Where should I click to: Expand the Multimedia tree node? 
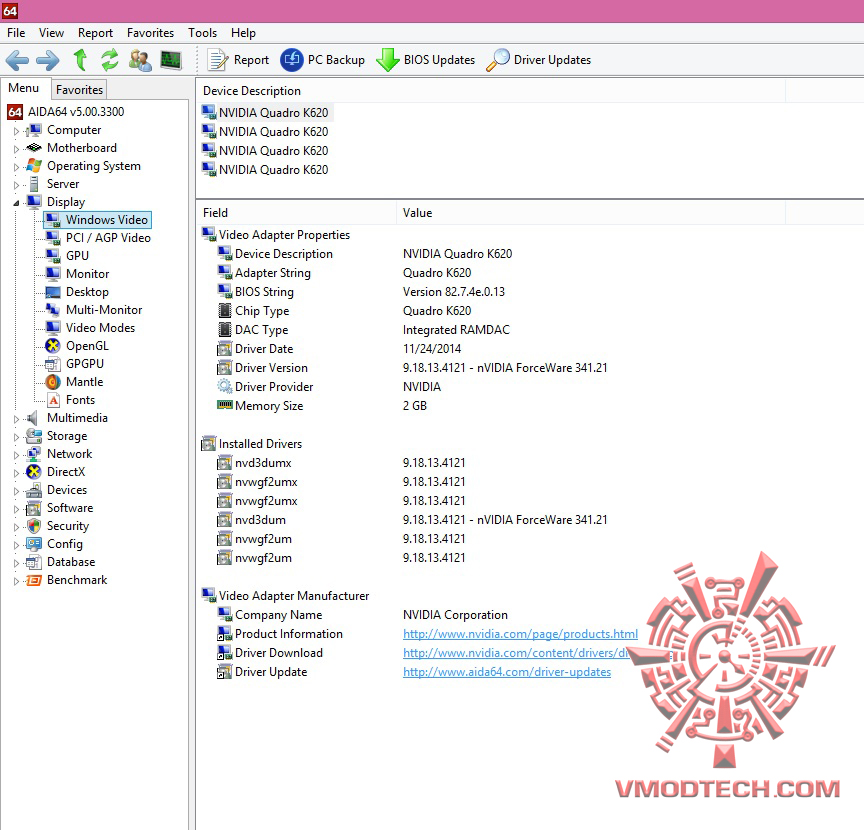click(x=16, y=419)
